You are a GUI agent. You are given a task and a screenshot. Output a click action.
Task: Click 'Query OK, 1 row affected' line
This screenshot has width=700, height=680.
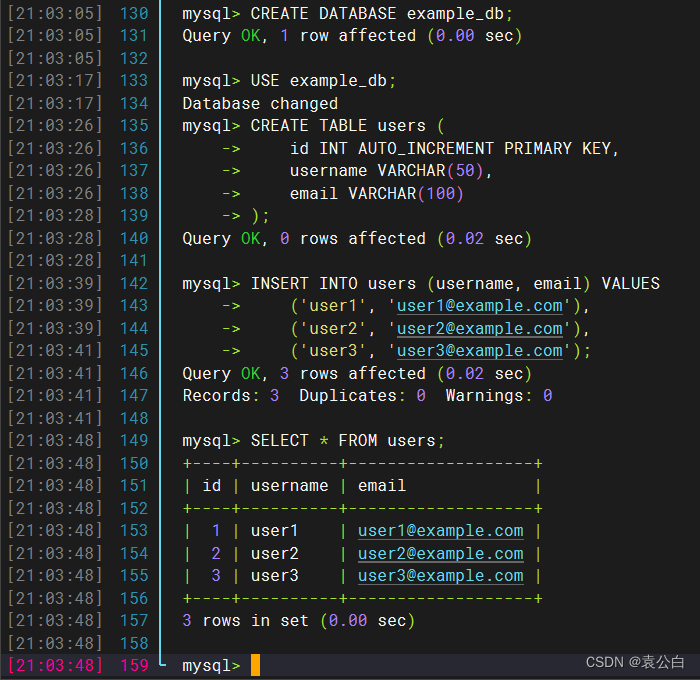pos(352,36)
